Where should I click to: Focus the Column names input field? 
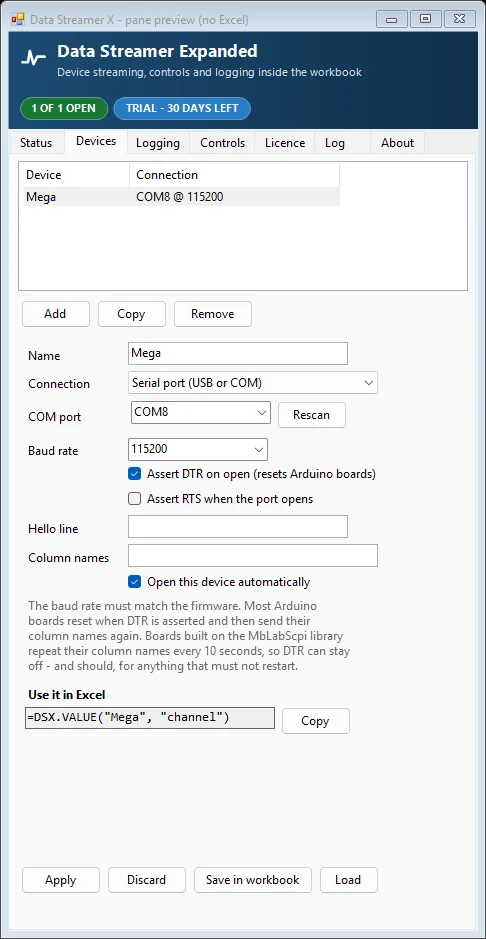tap(253, 555)
